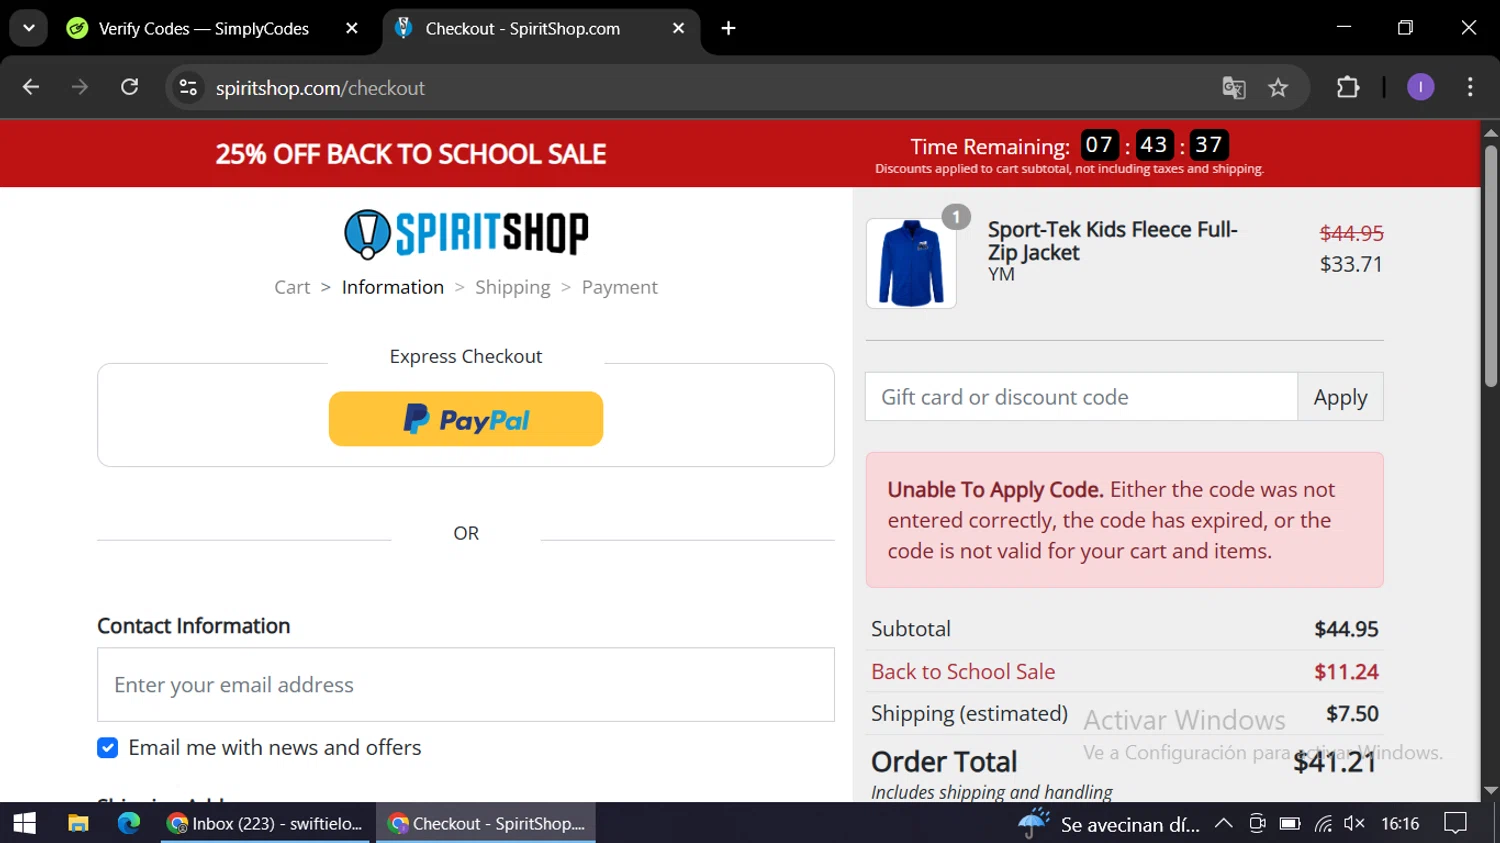This screenshot has height=843, width=1500.
Task: Click the address bar URL
Action: (x=320, y=88)
